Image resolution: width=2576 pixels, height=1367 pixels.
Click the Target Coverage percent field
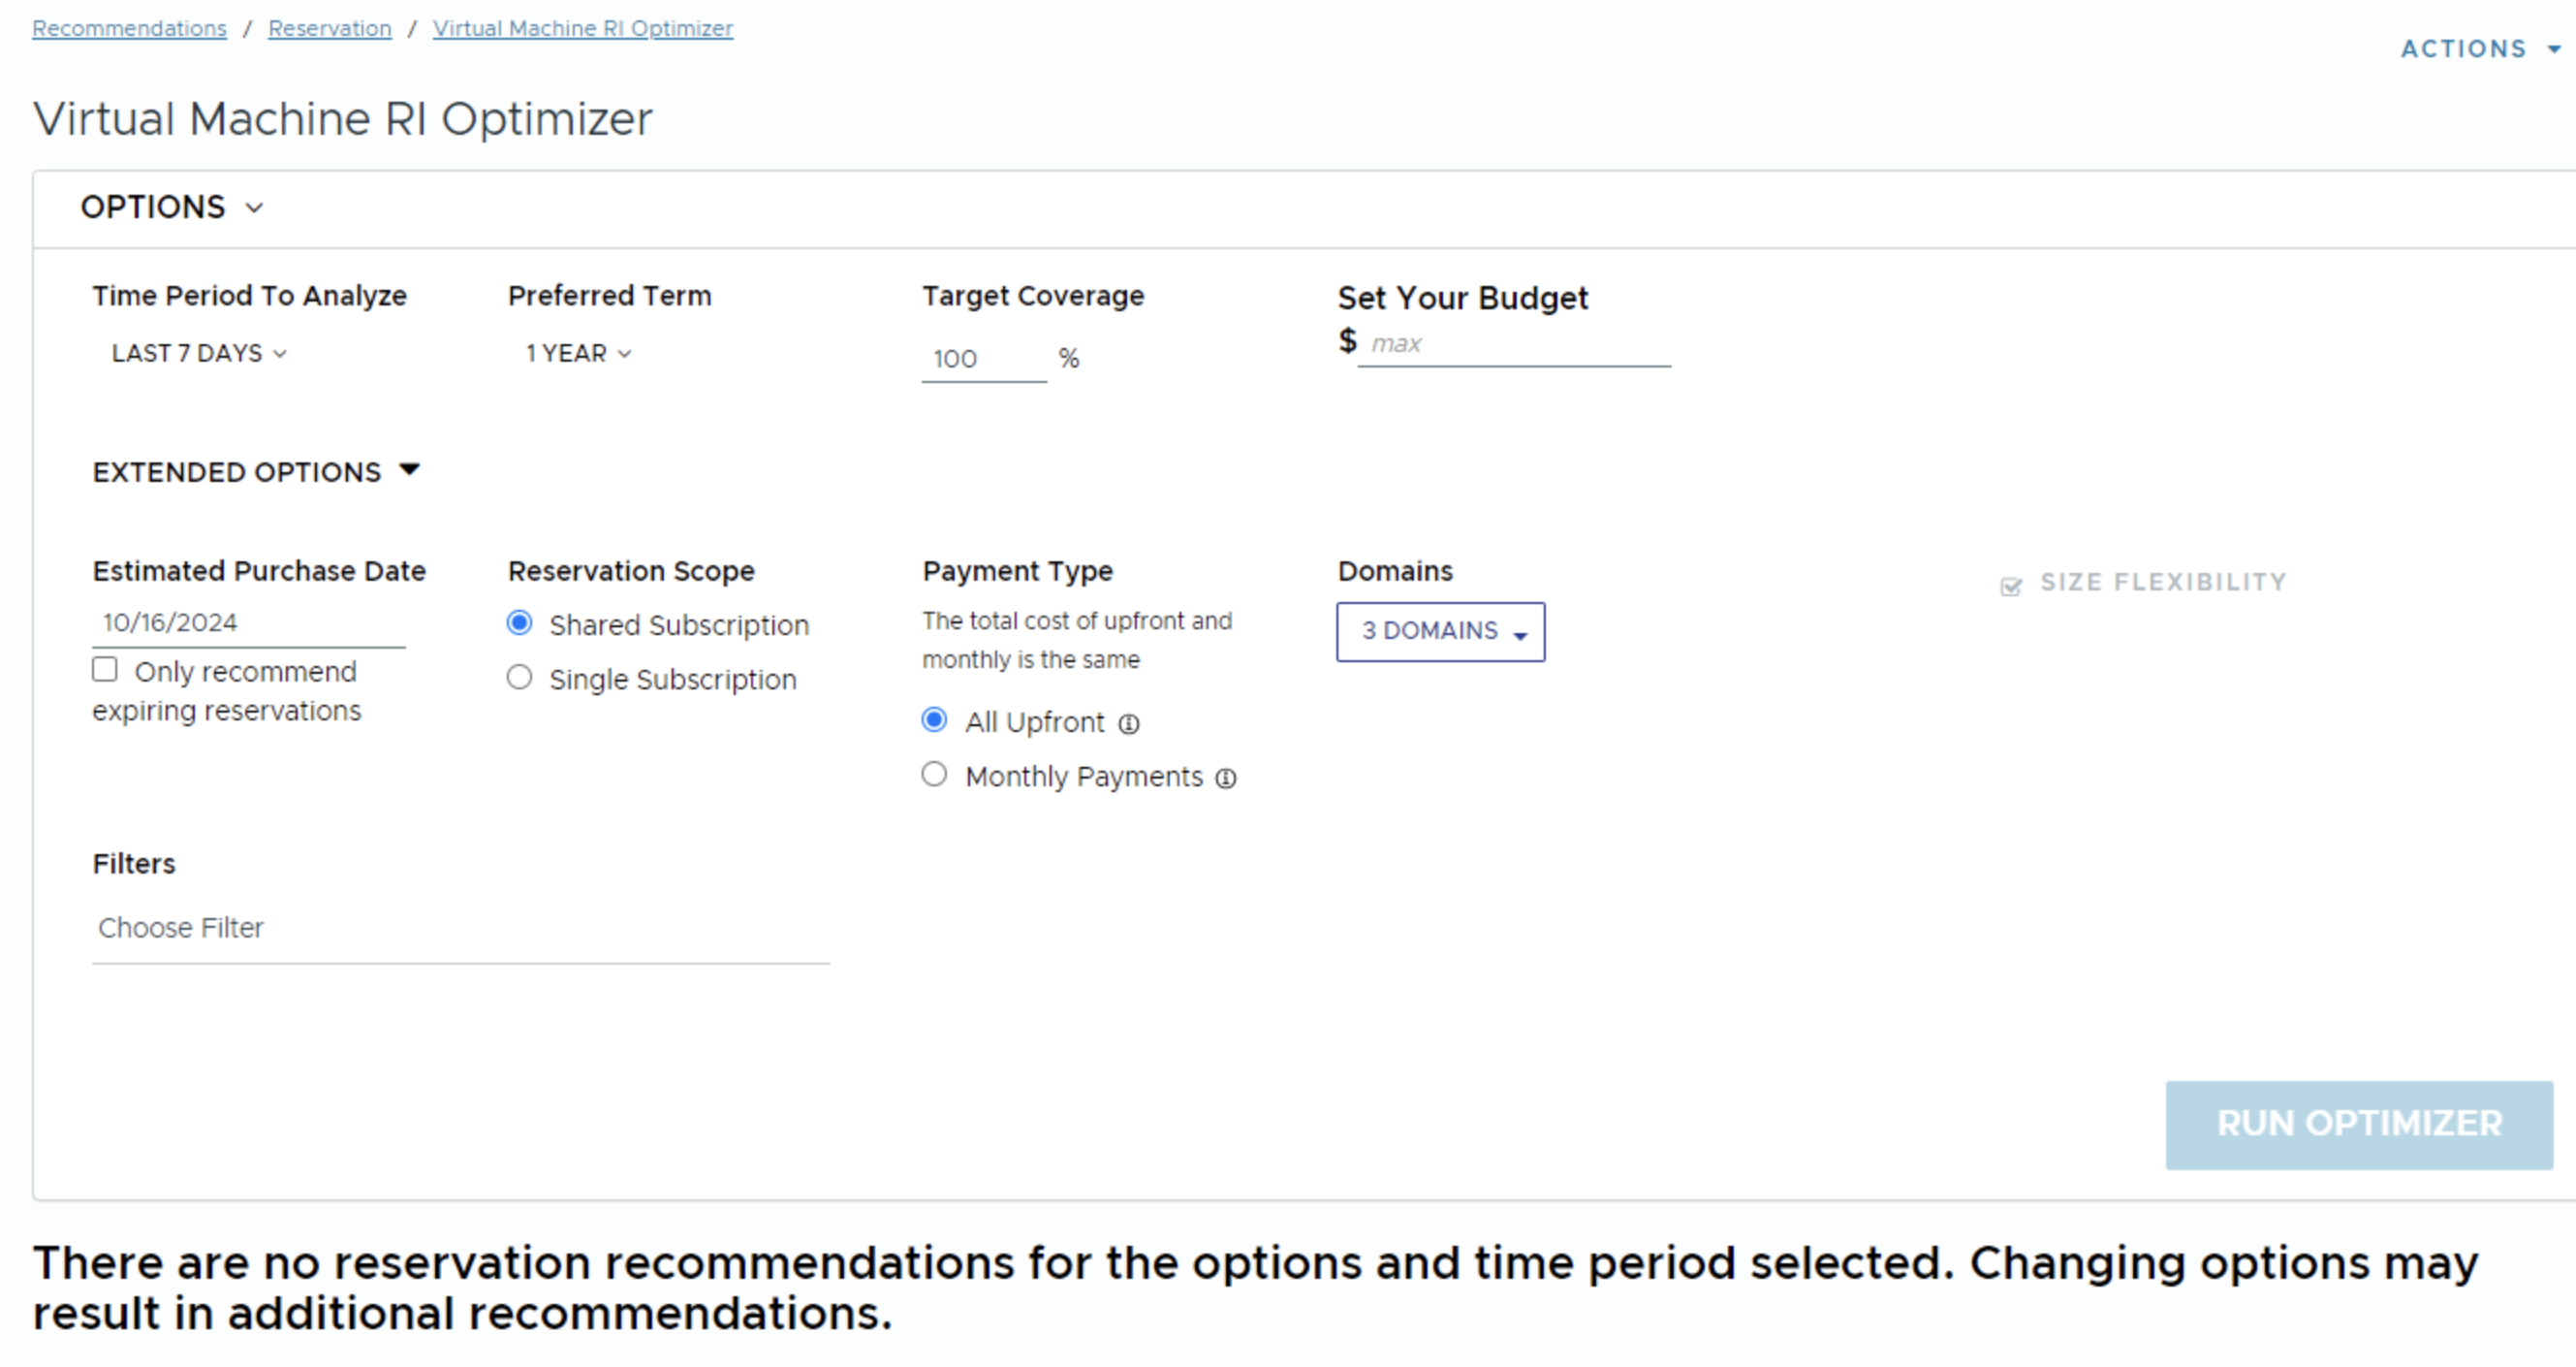tap(982, 359)
